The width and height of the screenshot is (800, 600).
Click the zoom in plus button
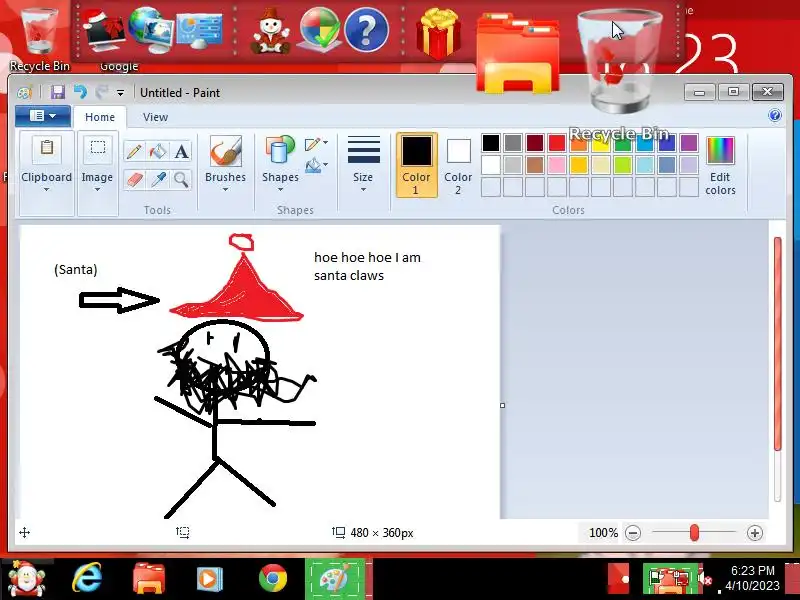(755, 533)
